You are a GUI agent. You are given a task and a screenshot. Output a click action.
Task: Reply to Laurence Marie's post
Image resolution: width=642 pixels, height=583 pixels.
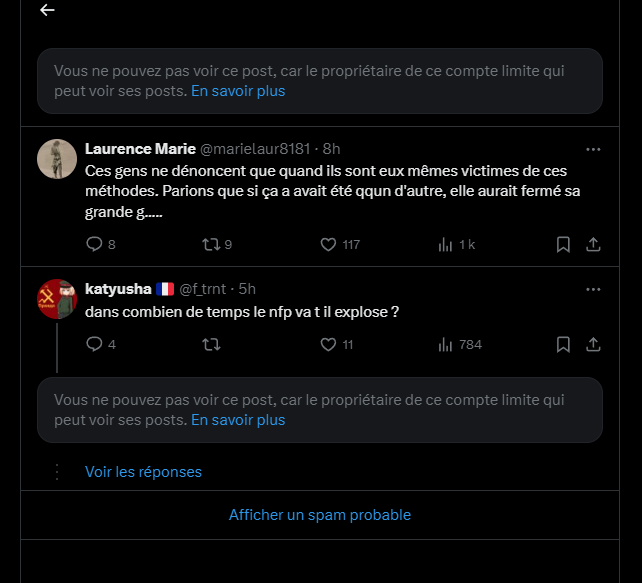pyautogui.click(x=95, y=244)
